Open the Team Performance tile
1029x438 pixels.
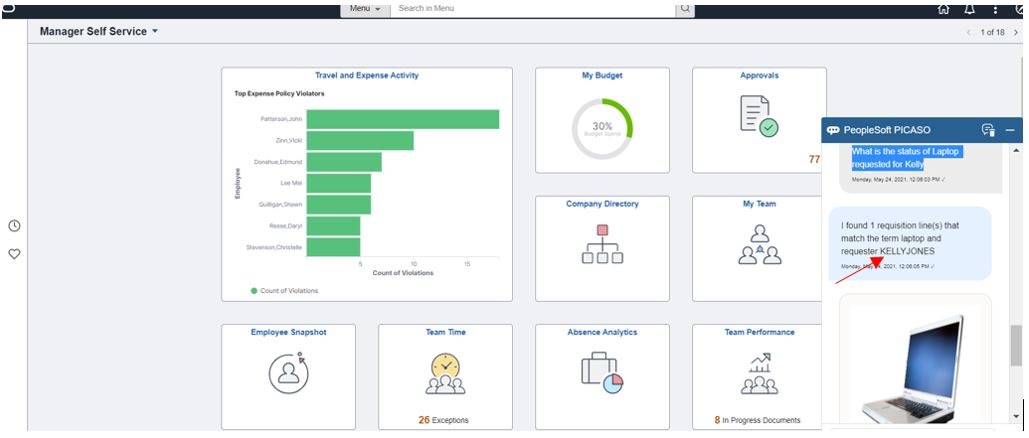click(x=759, y=377)
